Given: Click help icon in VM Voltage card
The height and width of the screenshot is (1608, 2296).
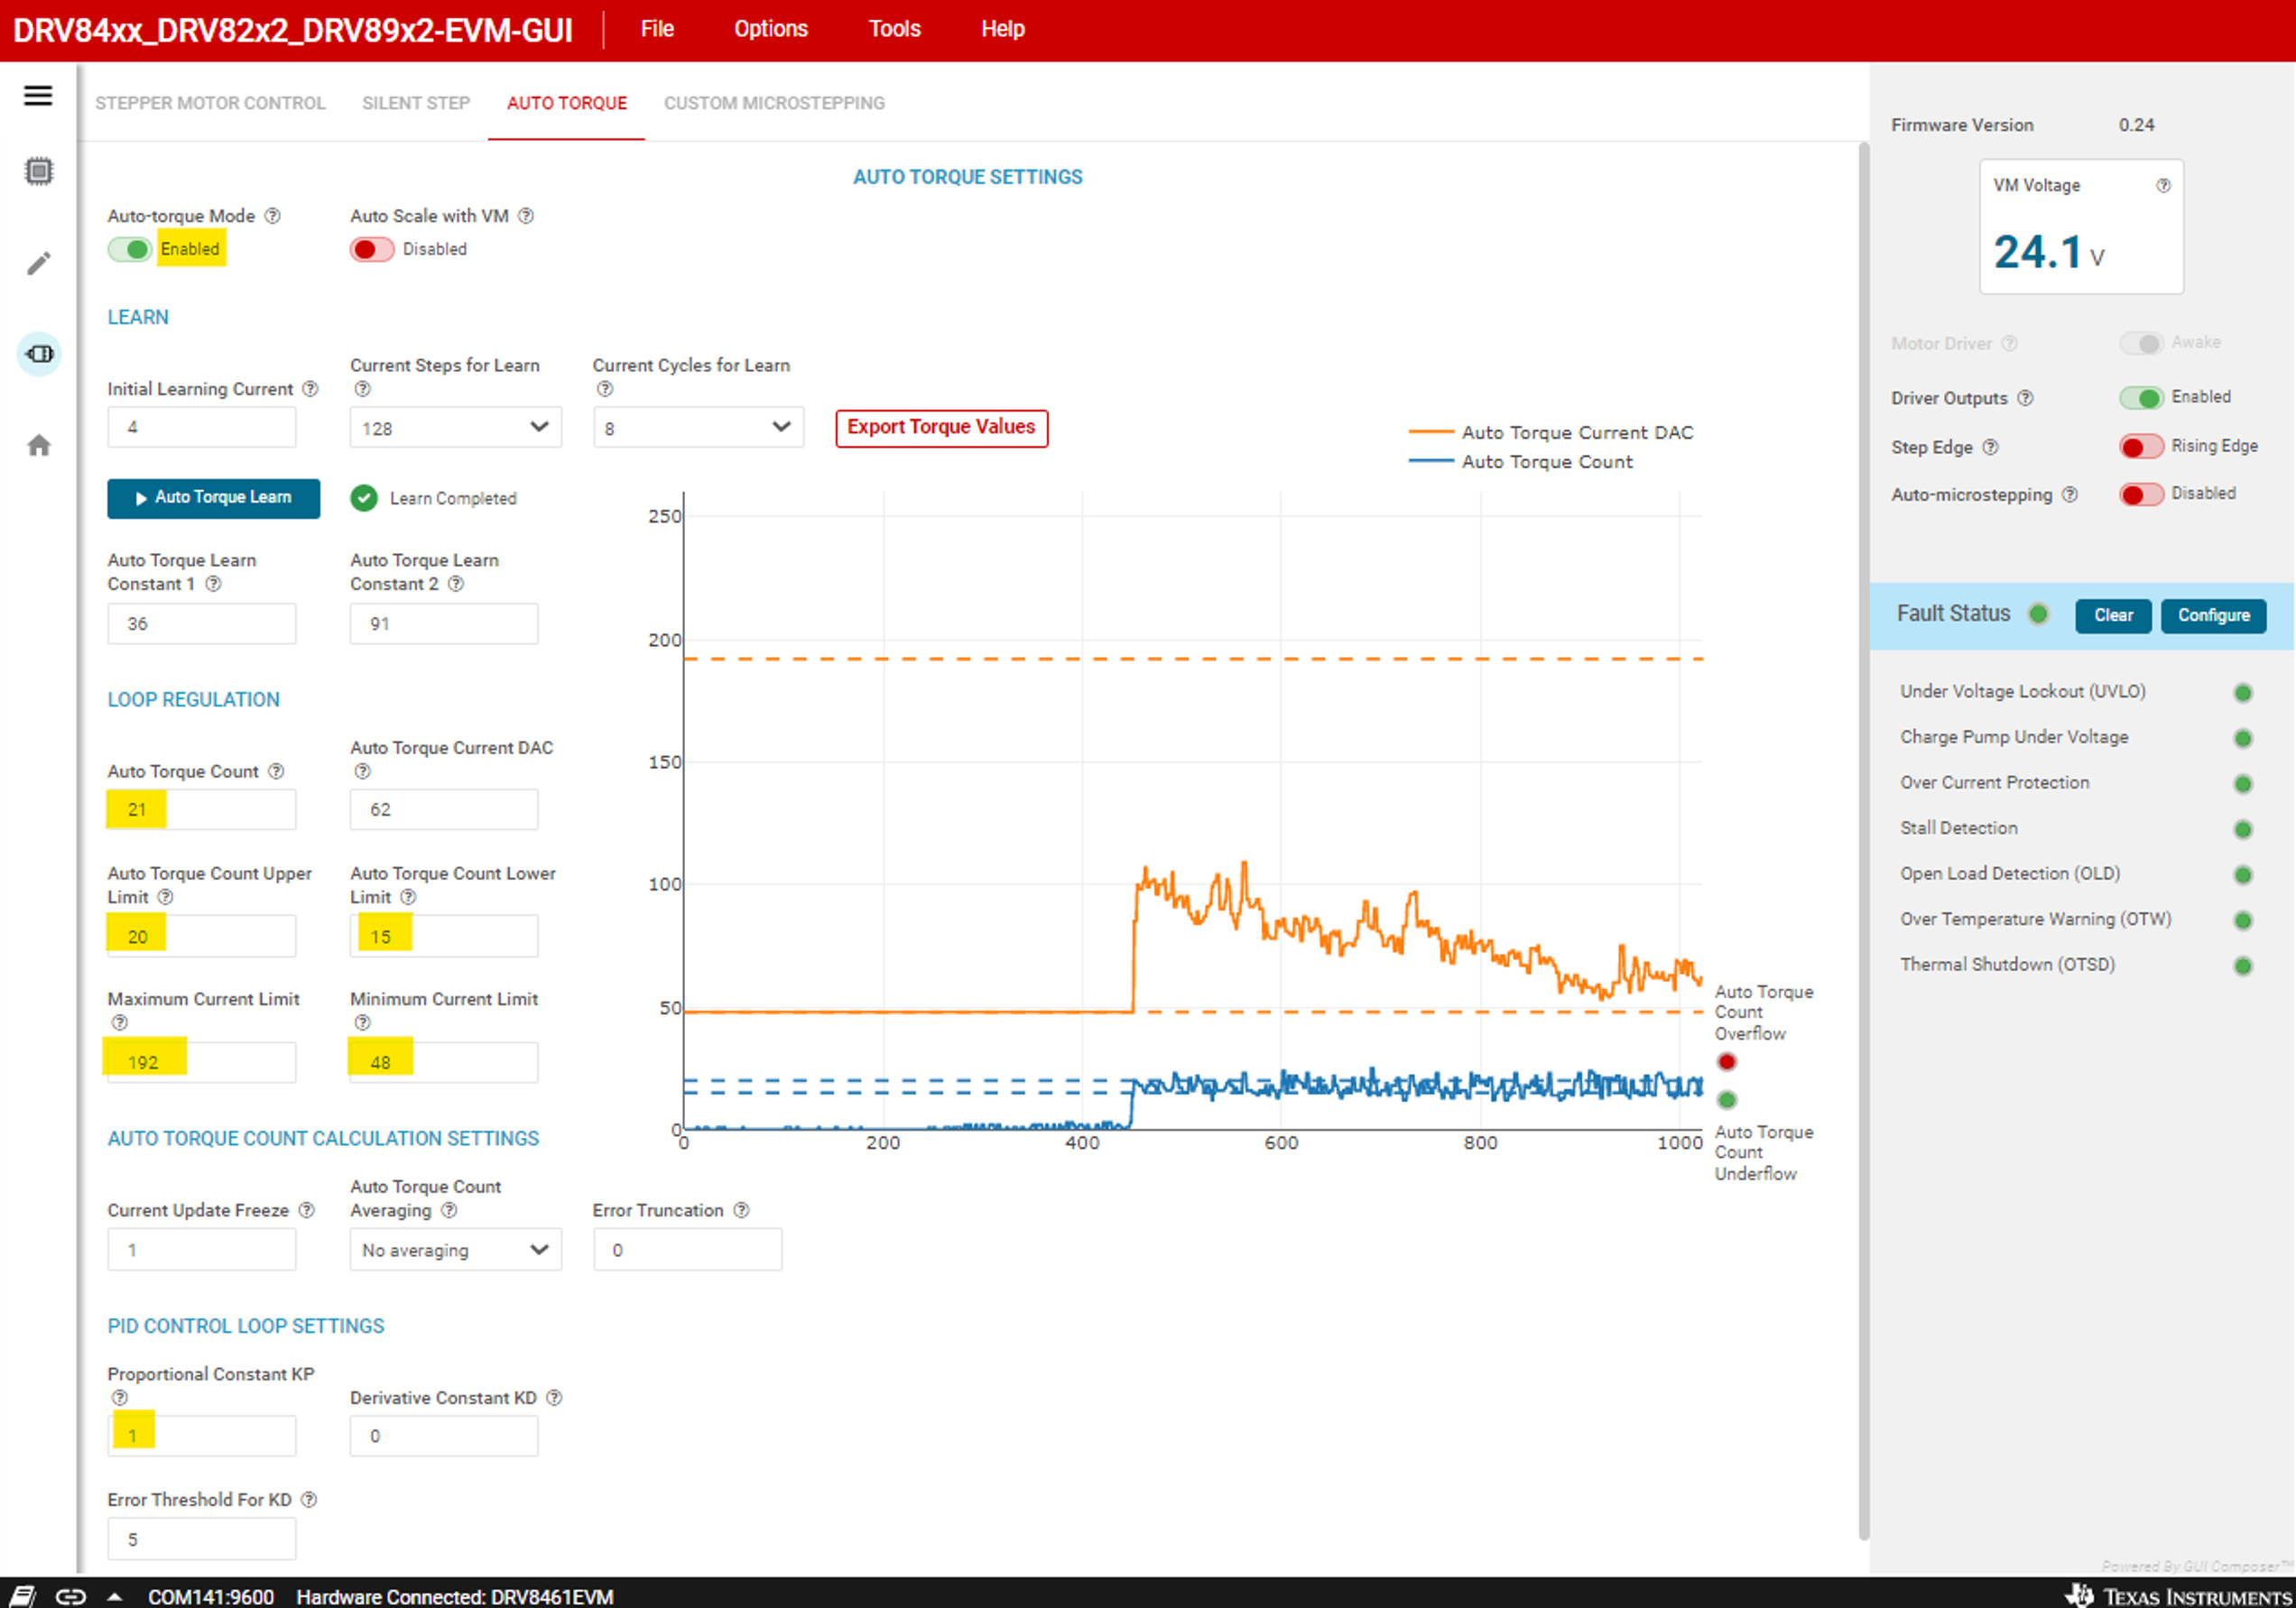Looking at the screenshot, I should tap(2163, 186).
